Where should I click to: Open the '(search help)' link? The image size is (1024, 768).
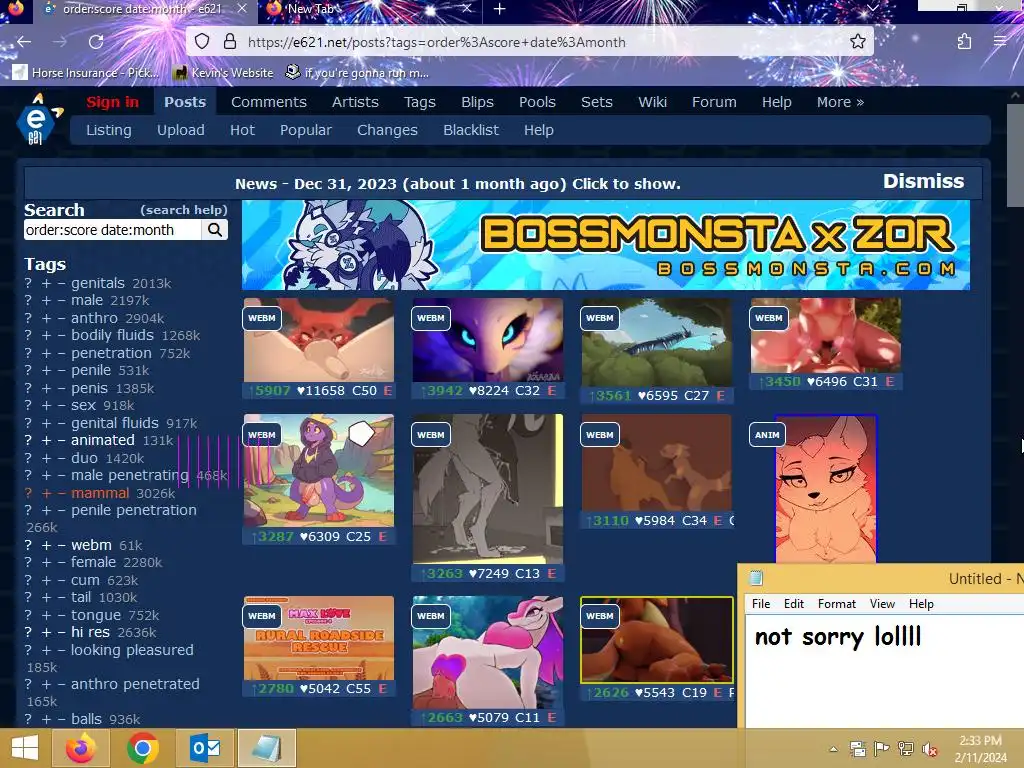coord(184,210)
